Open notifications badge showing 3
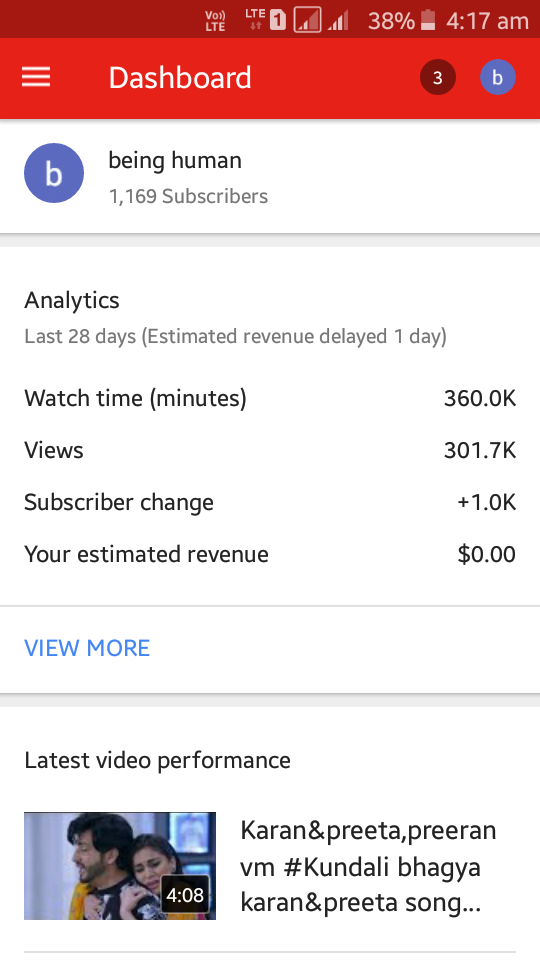The height and width of the screenshot is (960, 540). click(438, 78)
